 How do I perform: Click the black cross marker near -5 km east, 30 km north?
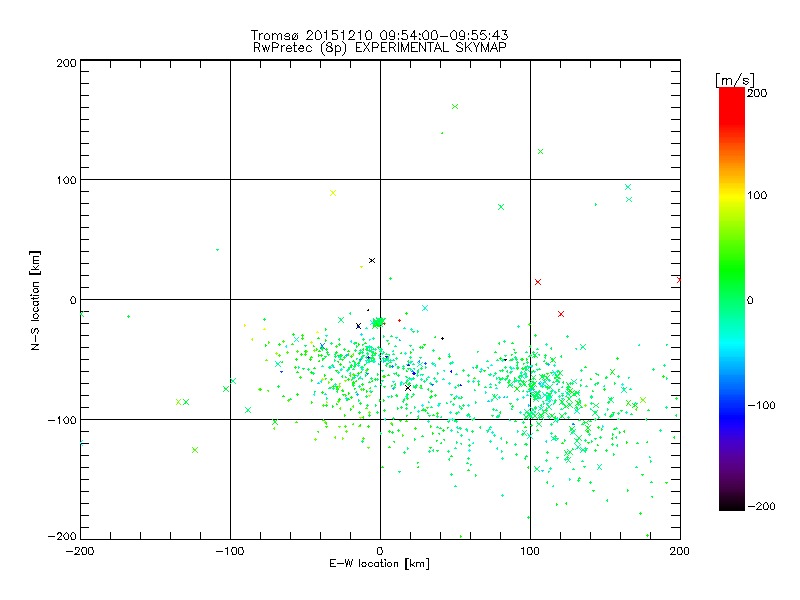coord(372,261)
